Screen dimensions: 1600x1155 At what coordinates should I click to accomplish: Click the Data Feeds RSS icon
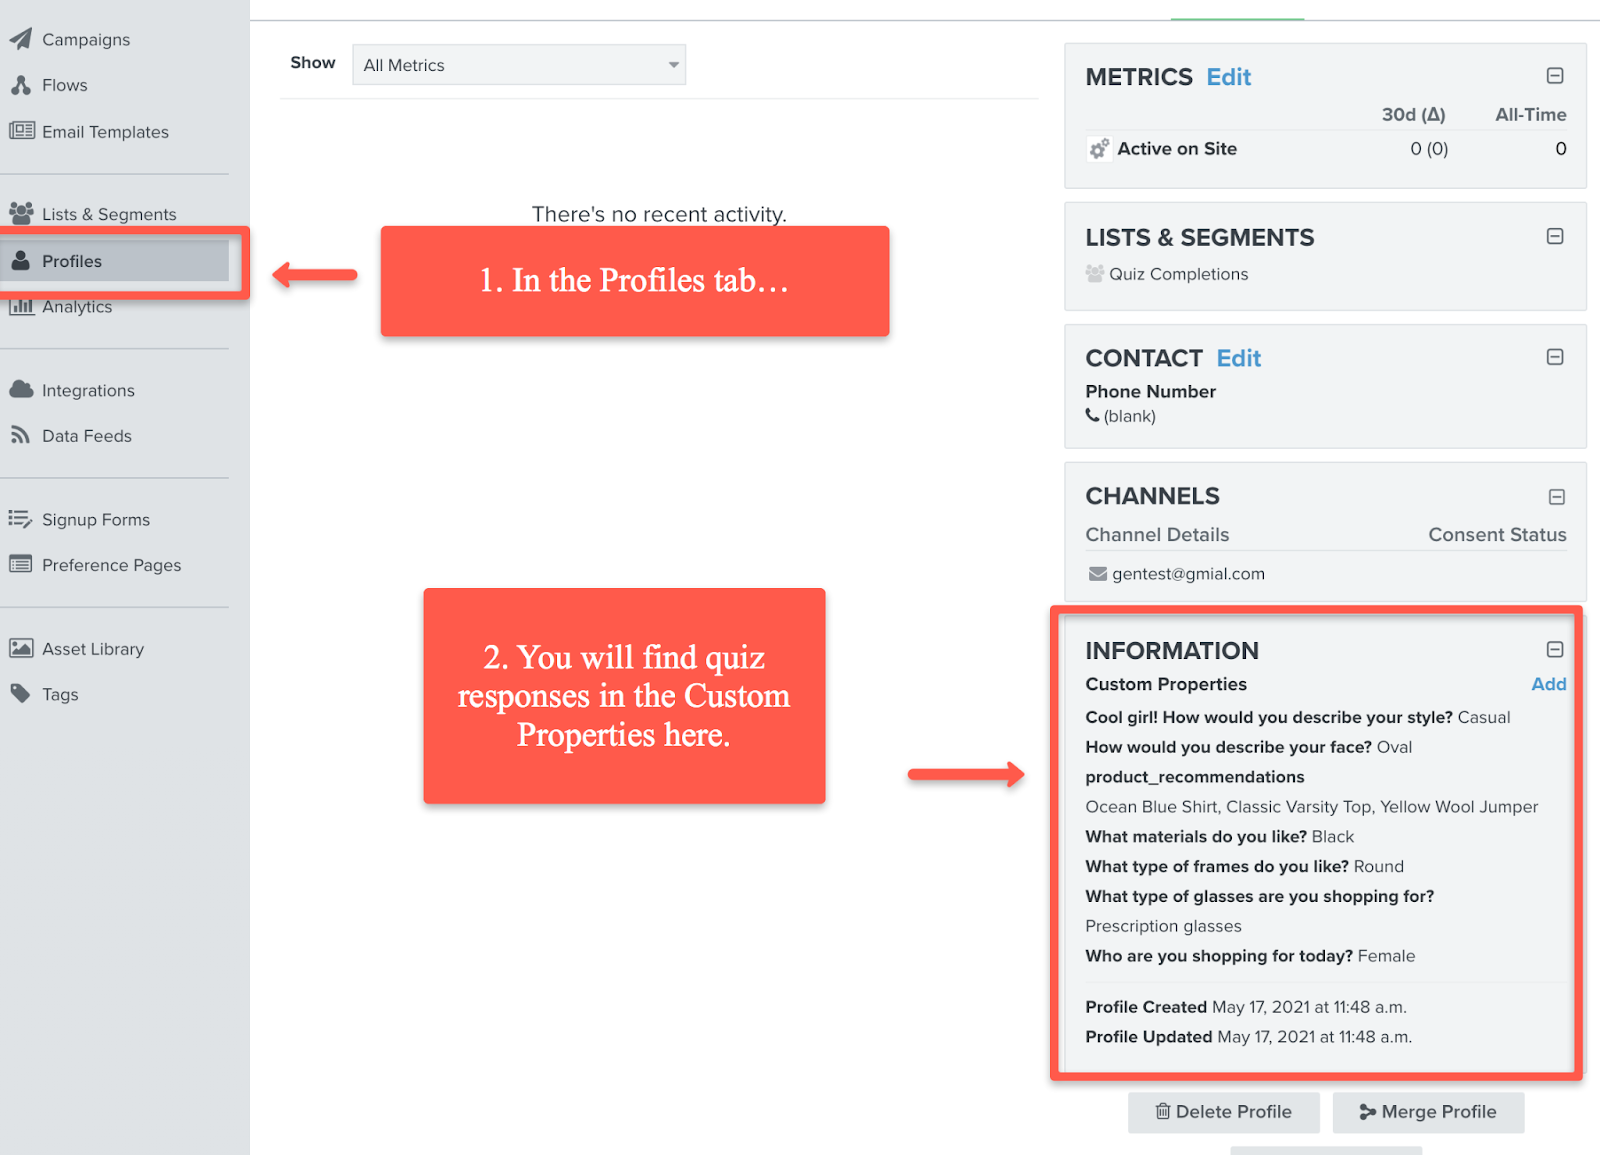point(21,435)
